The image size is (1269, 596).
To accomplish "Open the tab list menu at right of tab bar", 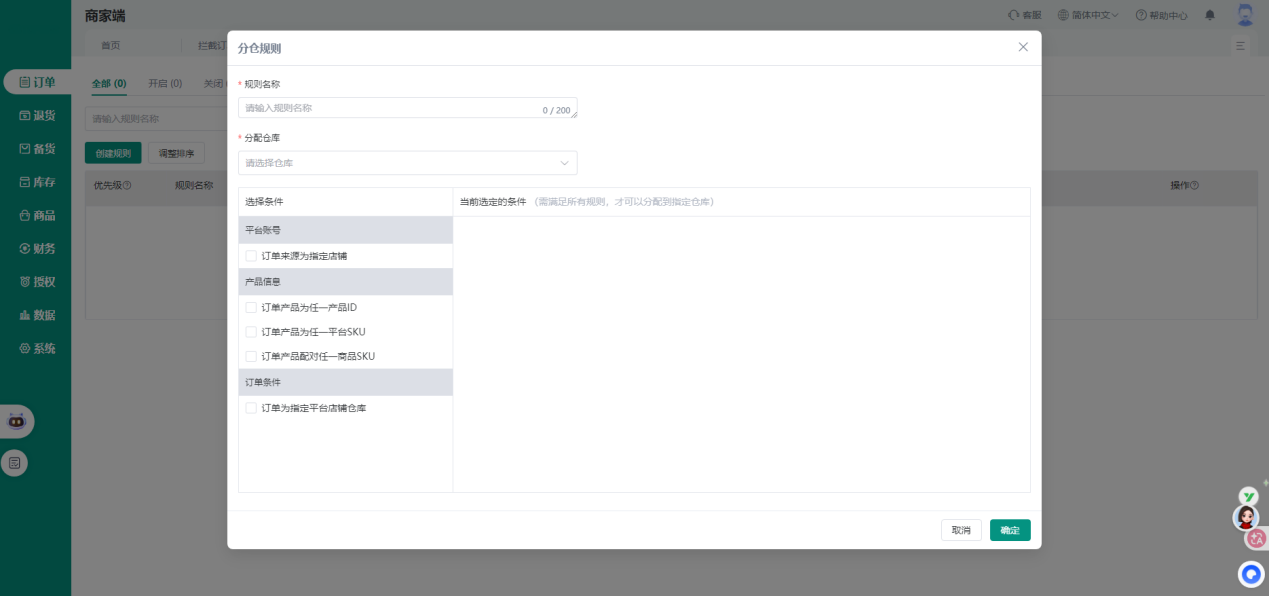I will point(1240,46).
